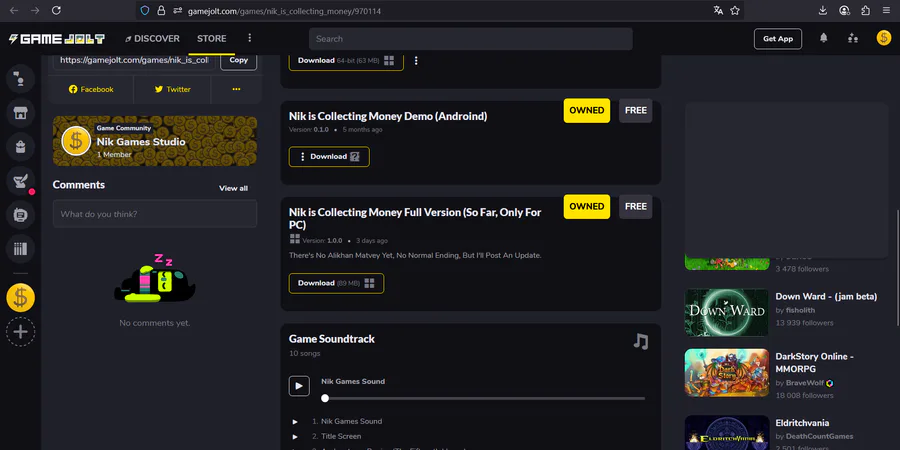This screenshot has width=900, height=450.
Task: Click the '10 songs' text
Action: point(305,354)
